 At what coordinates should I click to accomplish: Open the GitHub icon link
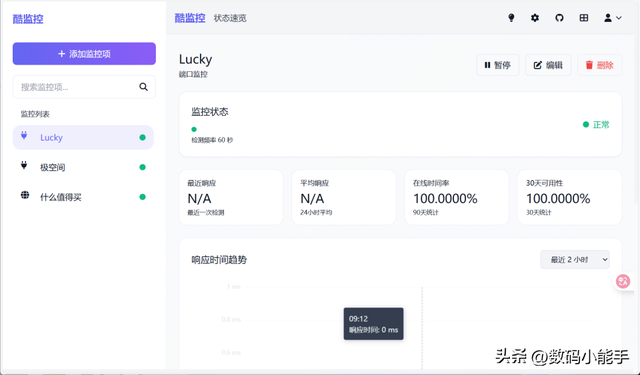tap(559, 18)
